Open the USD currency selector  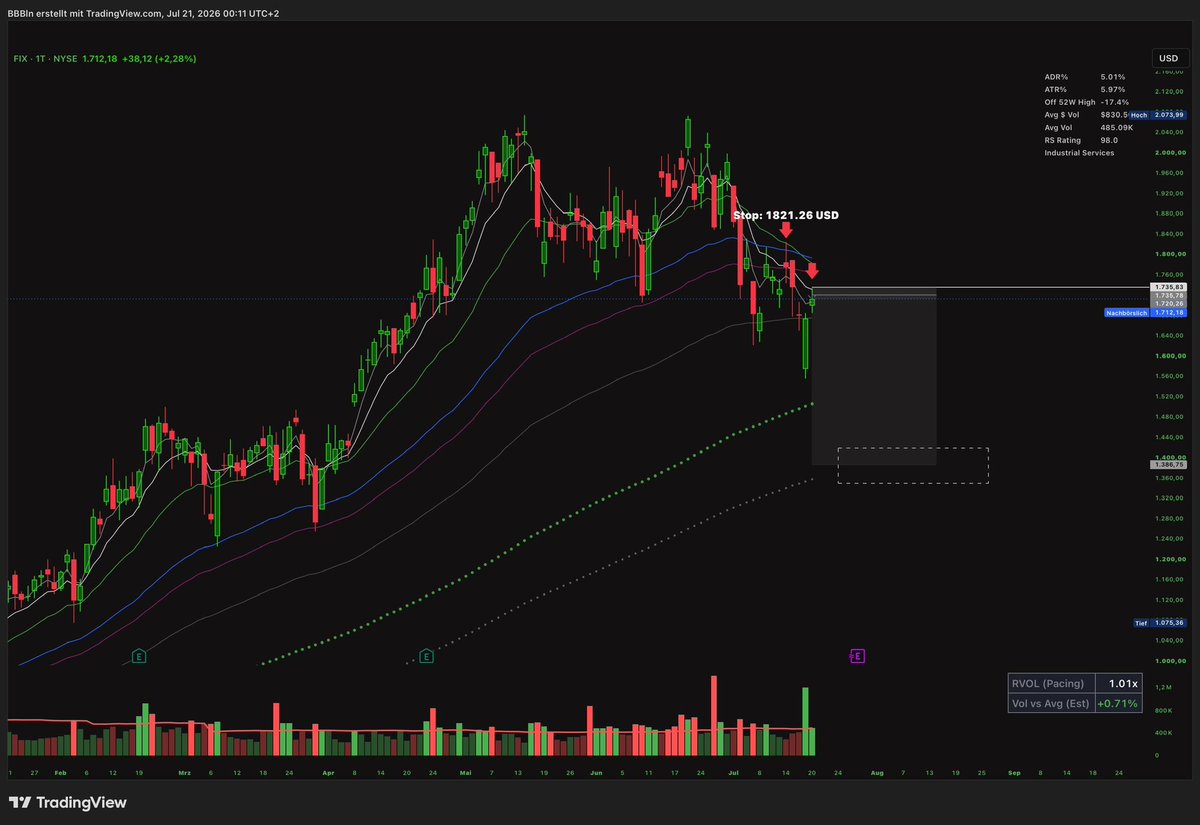click(1167, 59)
